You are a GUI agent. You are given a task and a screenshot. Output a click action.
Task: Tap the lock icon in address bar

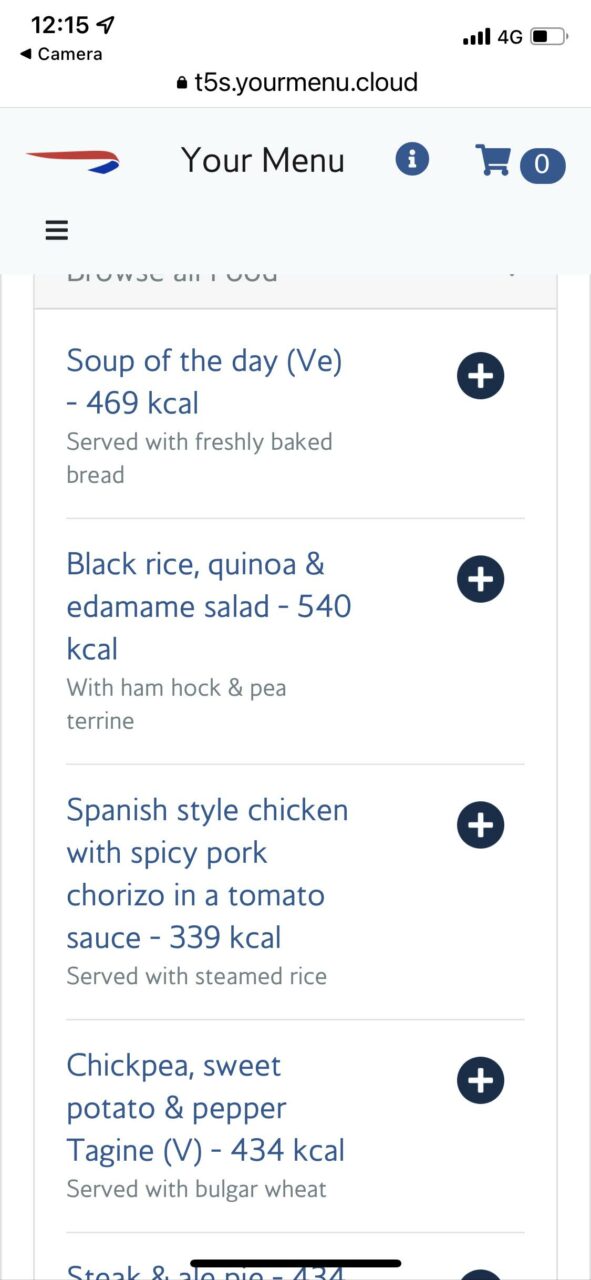tap(181, 84)
